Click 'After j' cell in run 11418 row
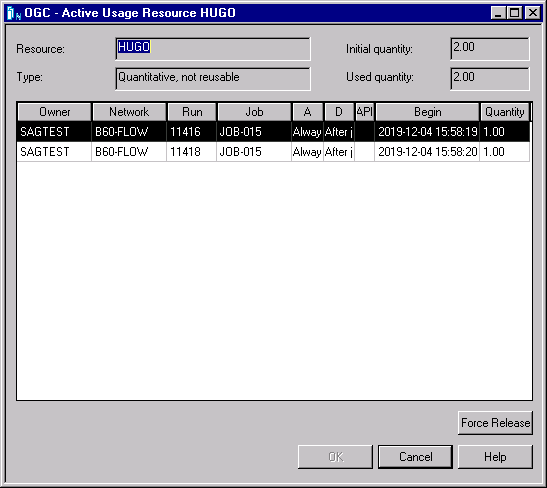This screenshot has width=547, height=488. pyautogui.click(x=339, y=152)
